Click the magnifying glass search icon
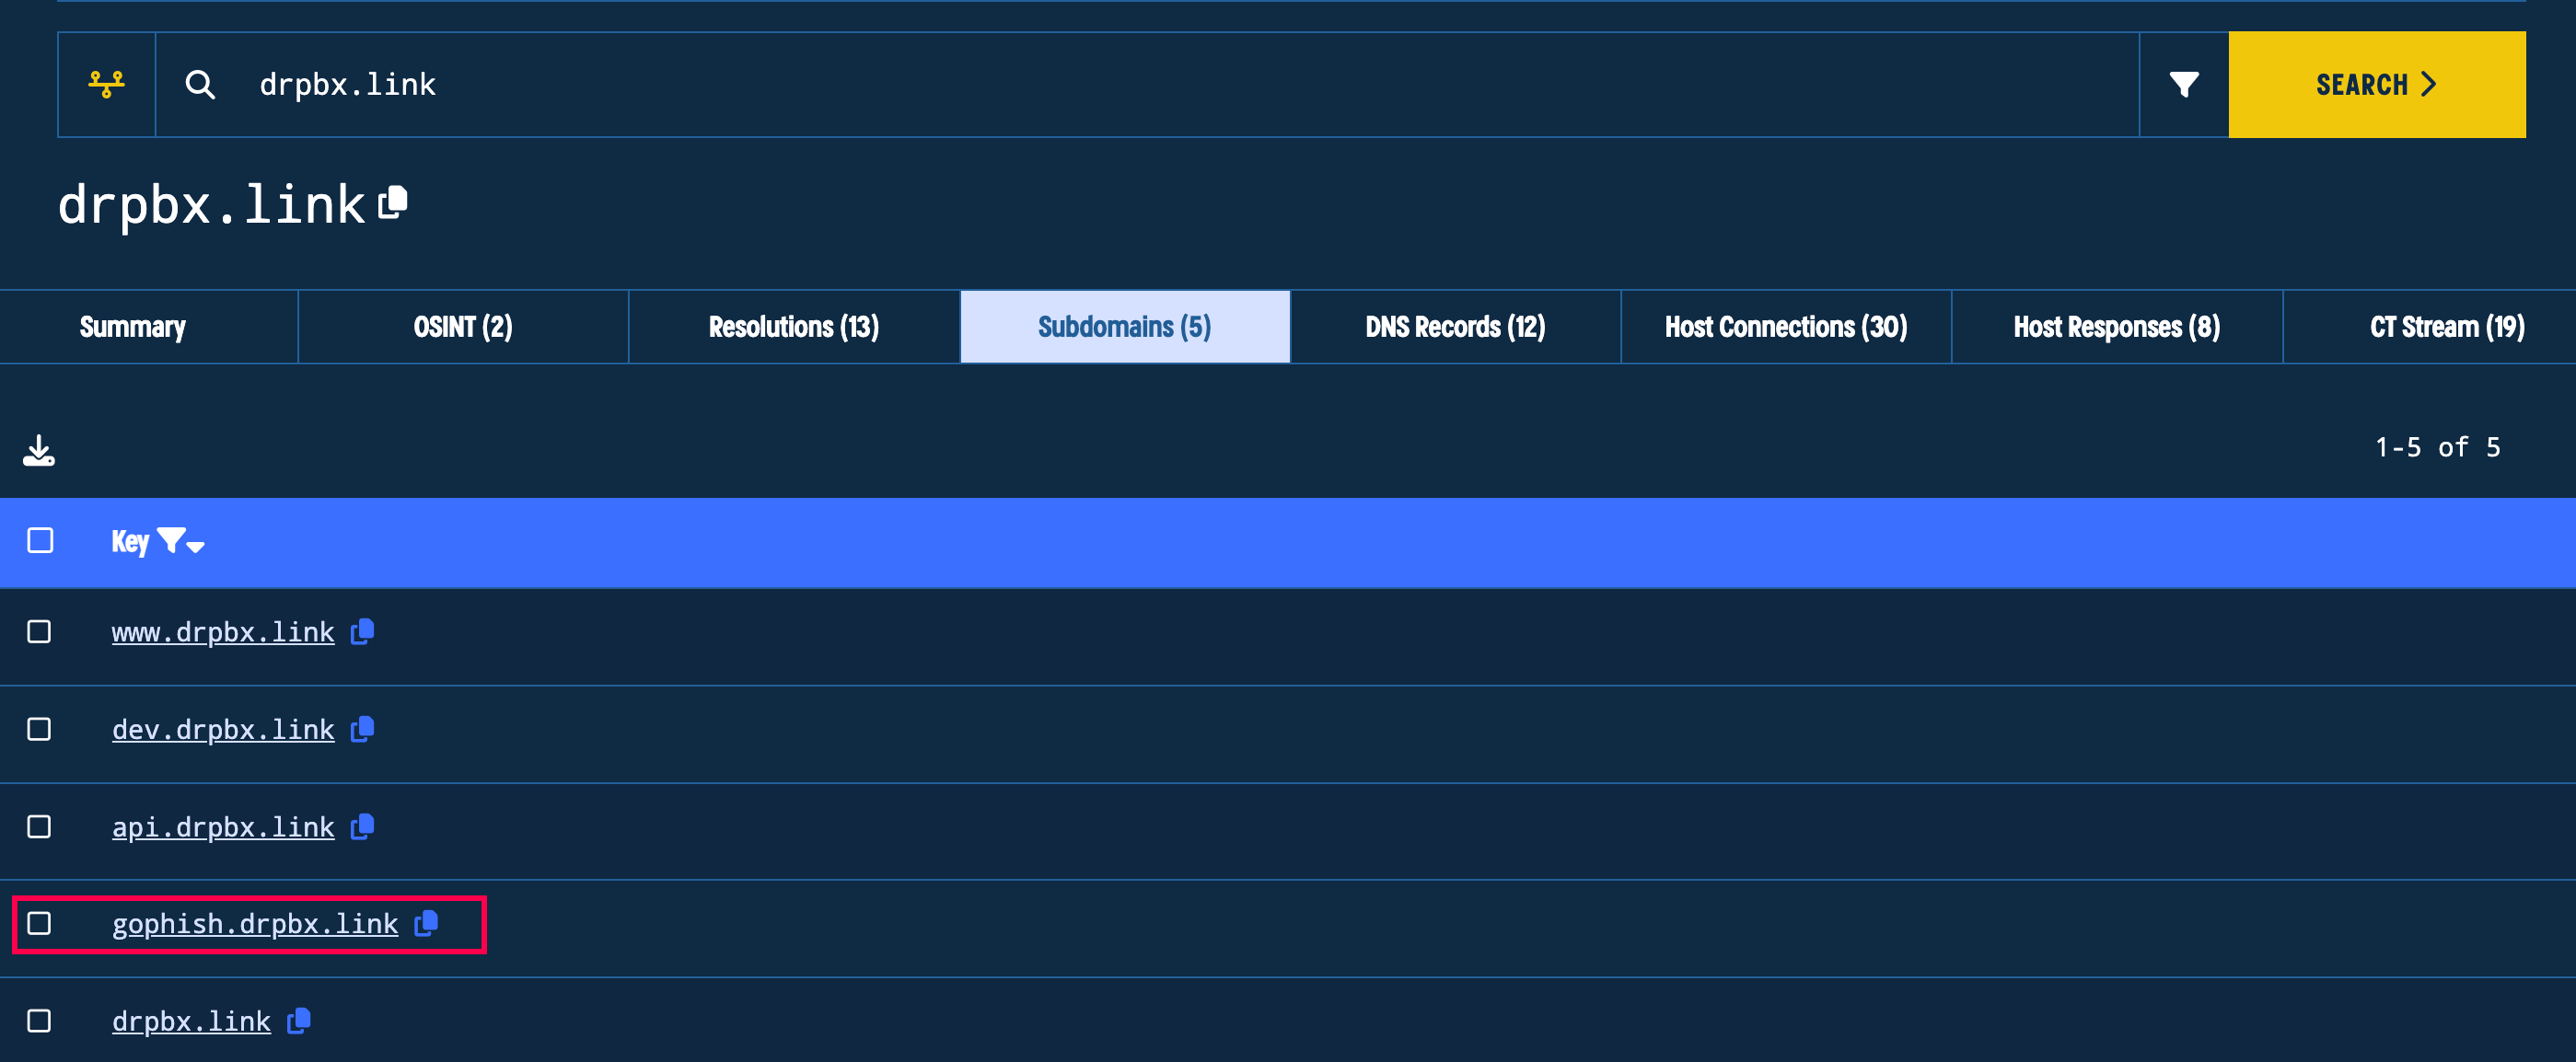Image resolution: width=2576 pixels, height=1062 pixels. coord(200,84)
